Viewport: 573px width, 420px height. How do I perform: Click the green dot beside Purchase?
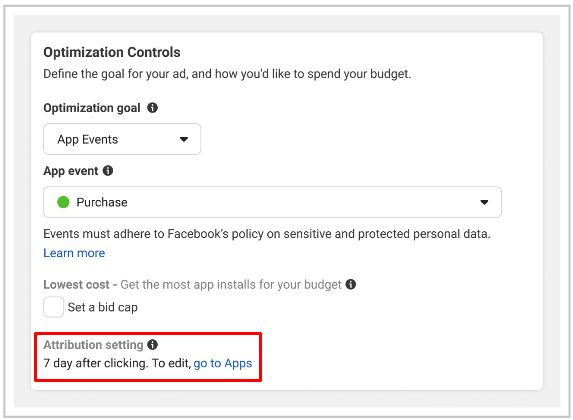tap(63, 202)
